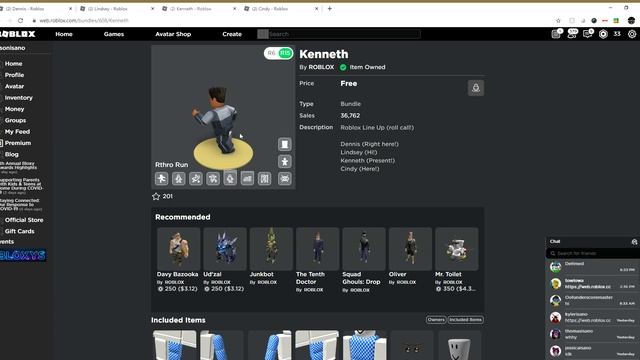
Task: Open the messages icon in the Roblox header
Action: [x=588, y=34]
